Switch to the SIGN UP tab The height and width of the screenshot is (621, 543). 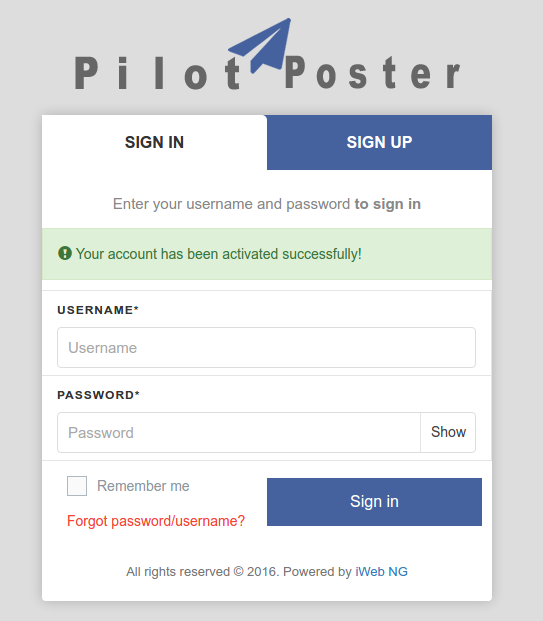coord(379,142)
